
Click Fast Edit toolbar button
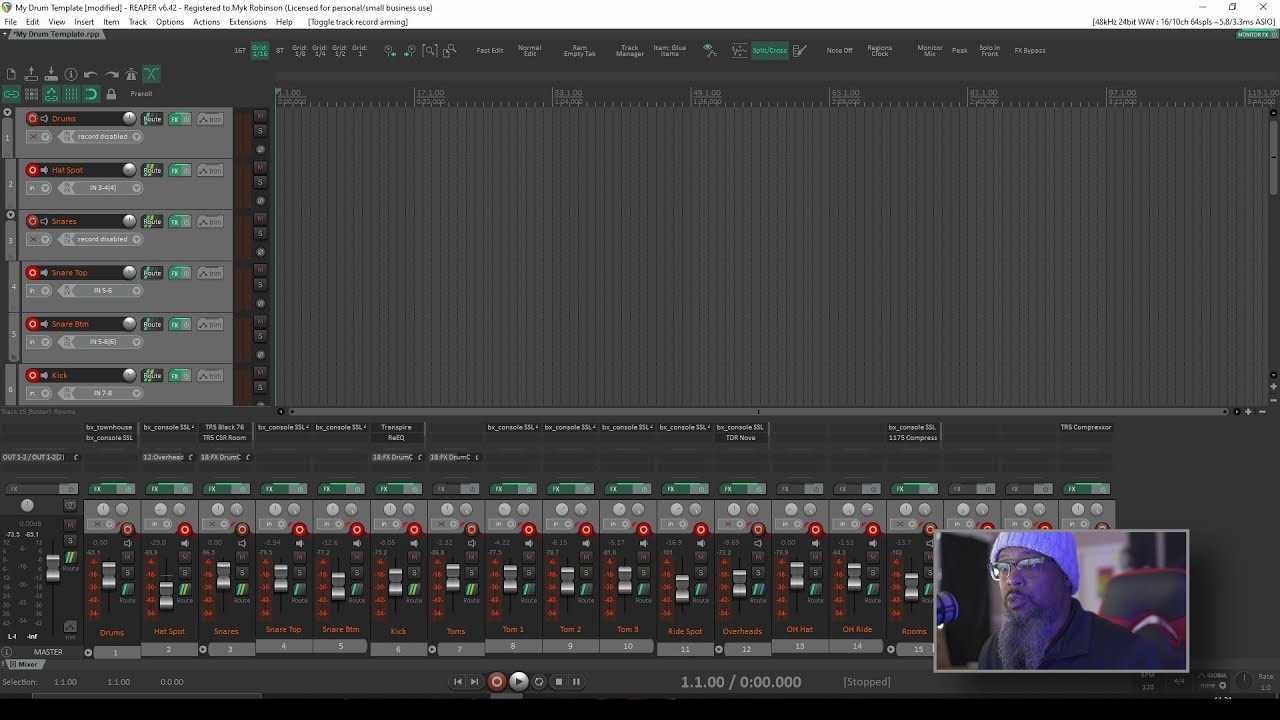coord(490,50)
